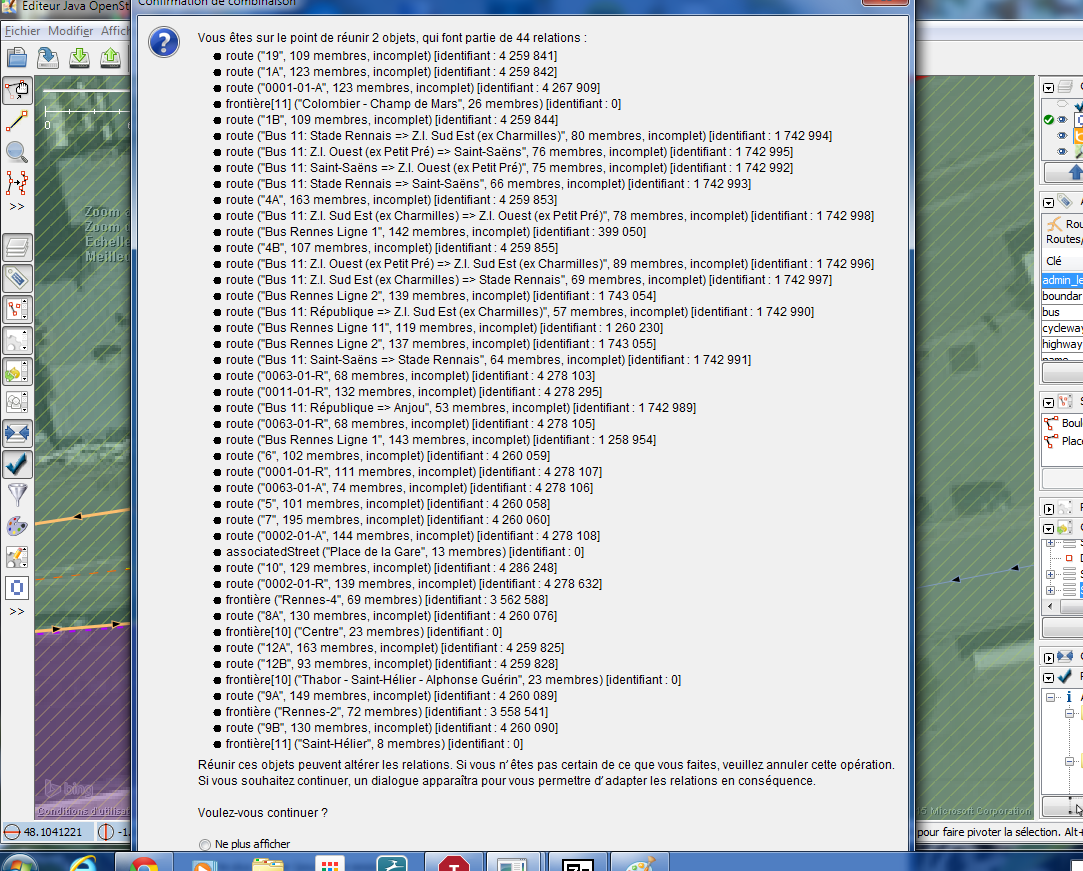Open the Fichier menu

[x=22, y=31]
